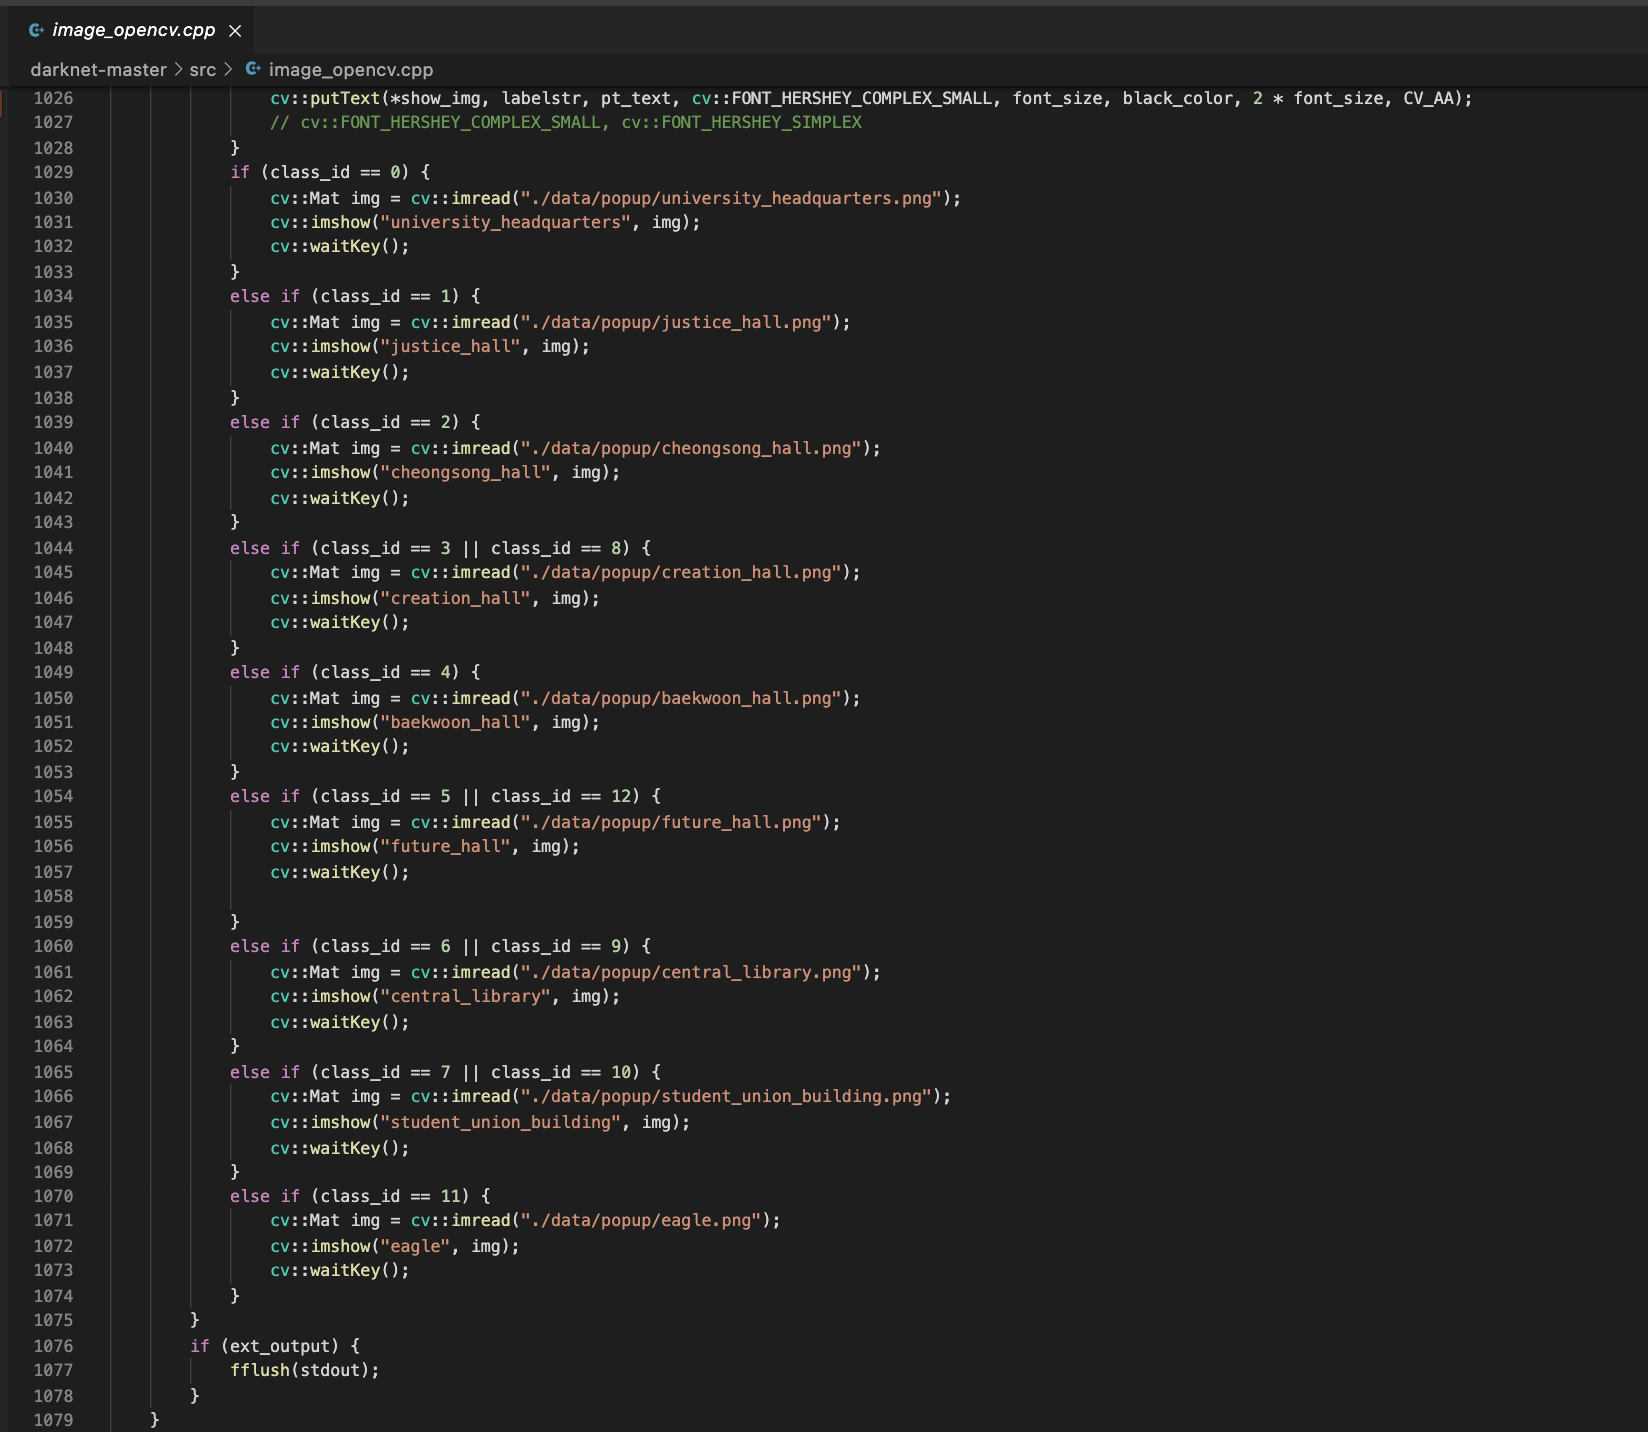Click "class_id == 11" condition
Screen dimensions: 1648x1432
coord(391,1196)
